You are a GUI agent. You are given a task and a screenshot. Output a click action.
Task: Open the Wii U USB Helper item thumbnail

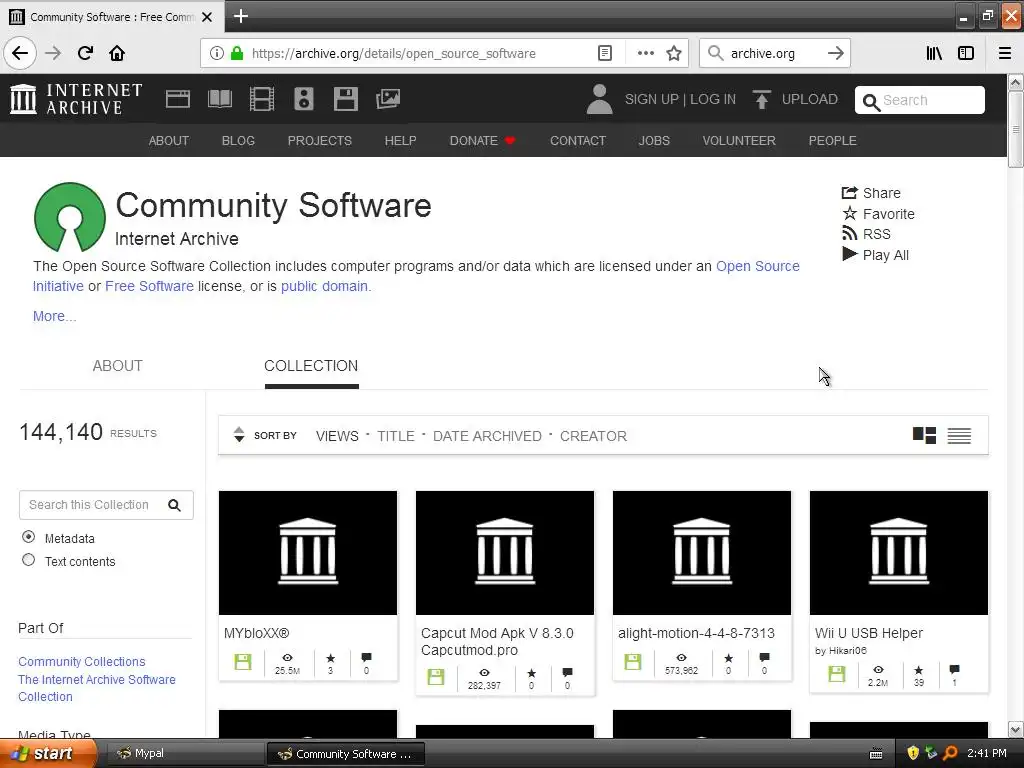click(899, 552)
